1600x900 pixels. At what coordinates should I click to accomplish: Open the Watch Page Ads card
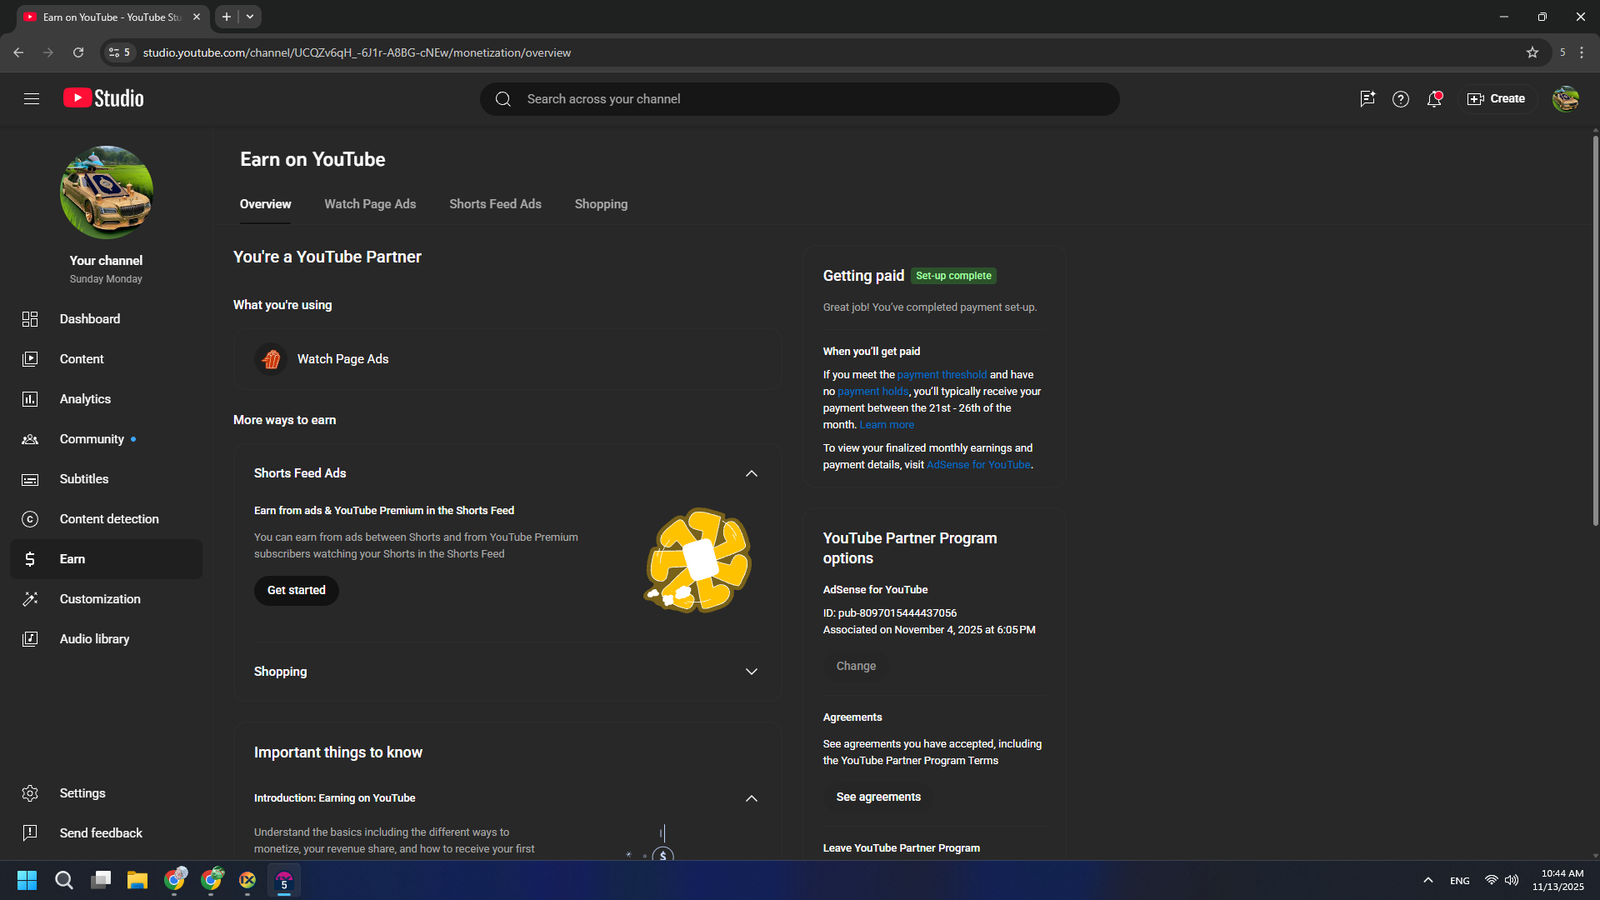508,359
